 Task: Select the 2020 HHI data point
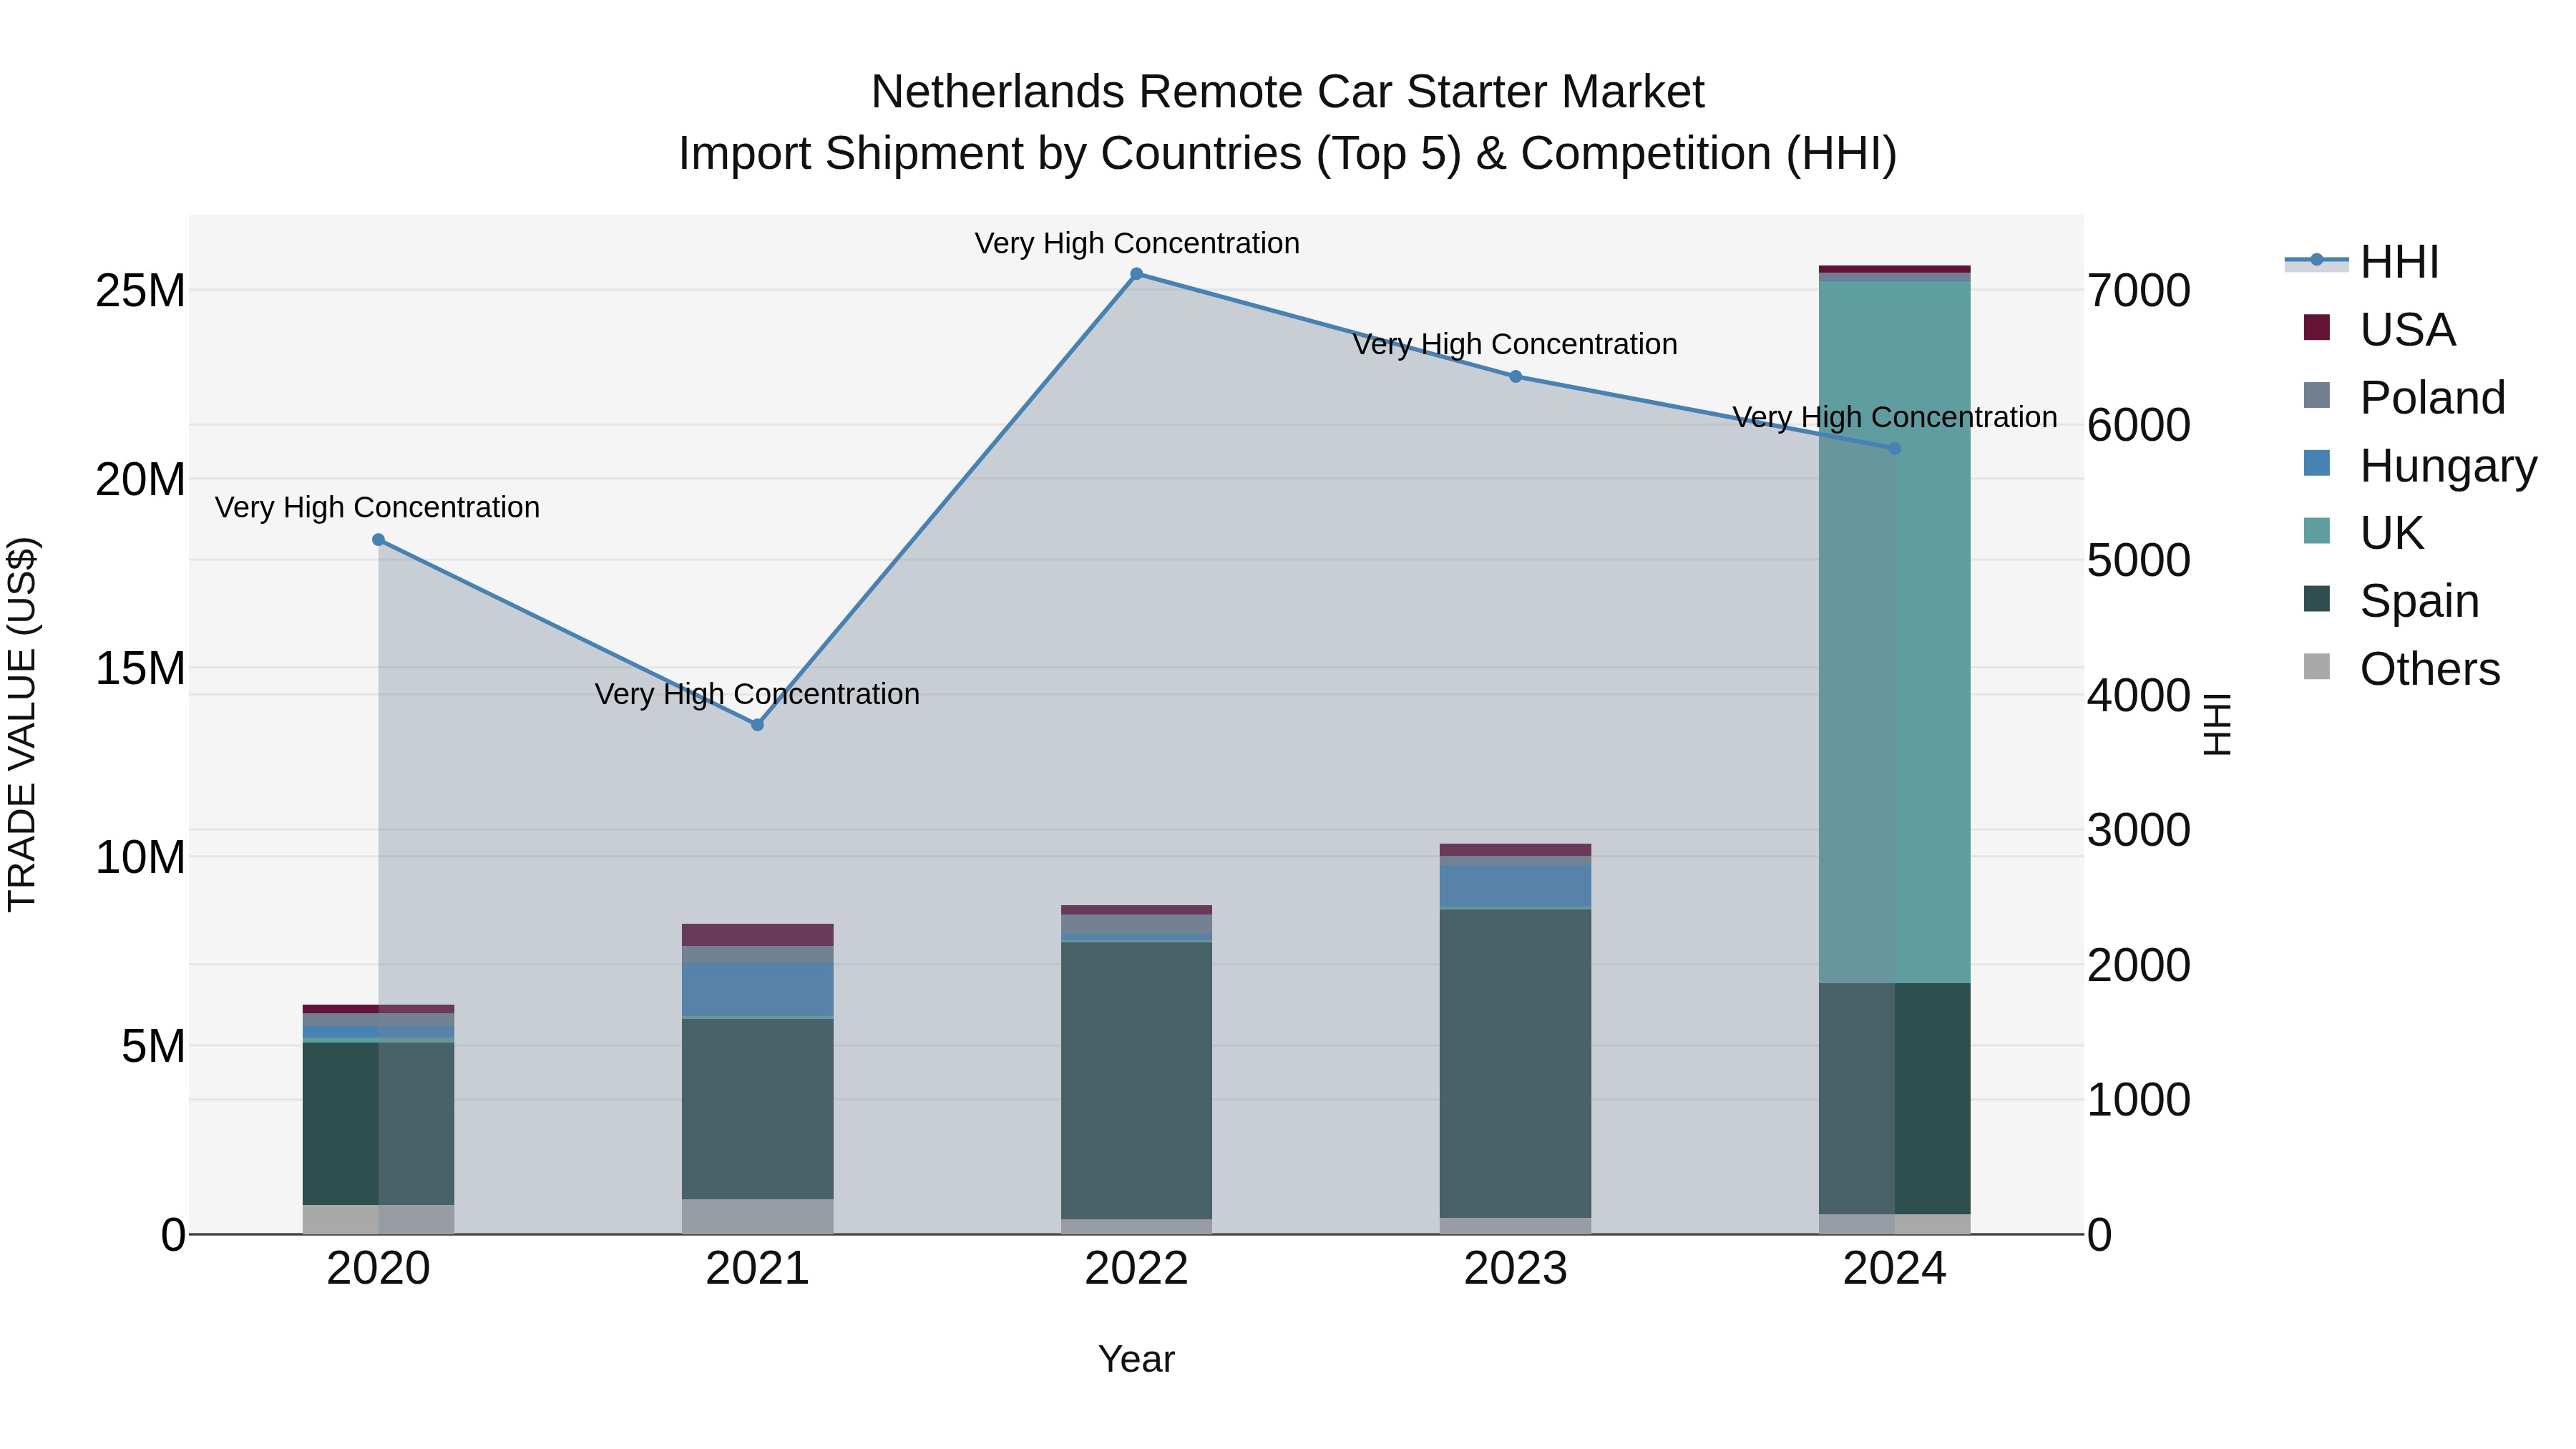coord(378,540)
